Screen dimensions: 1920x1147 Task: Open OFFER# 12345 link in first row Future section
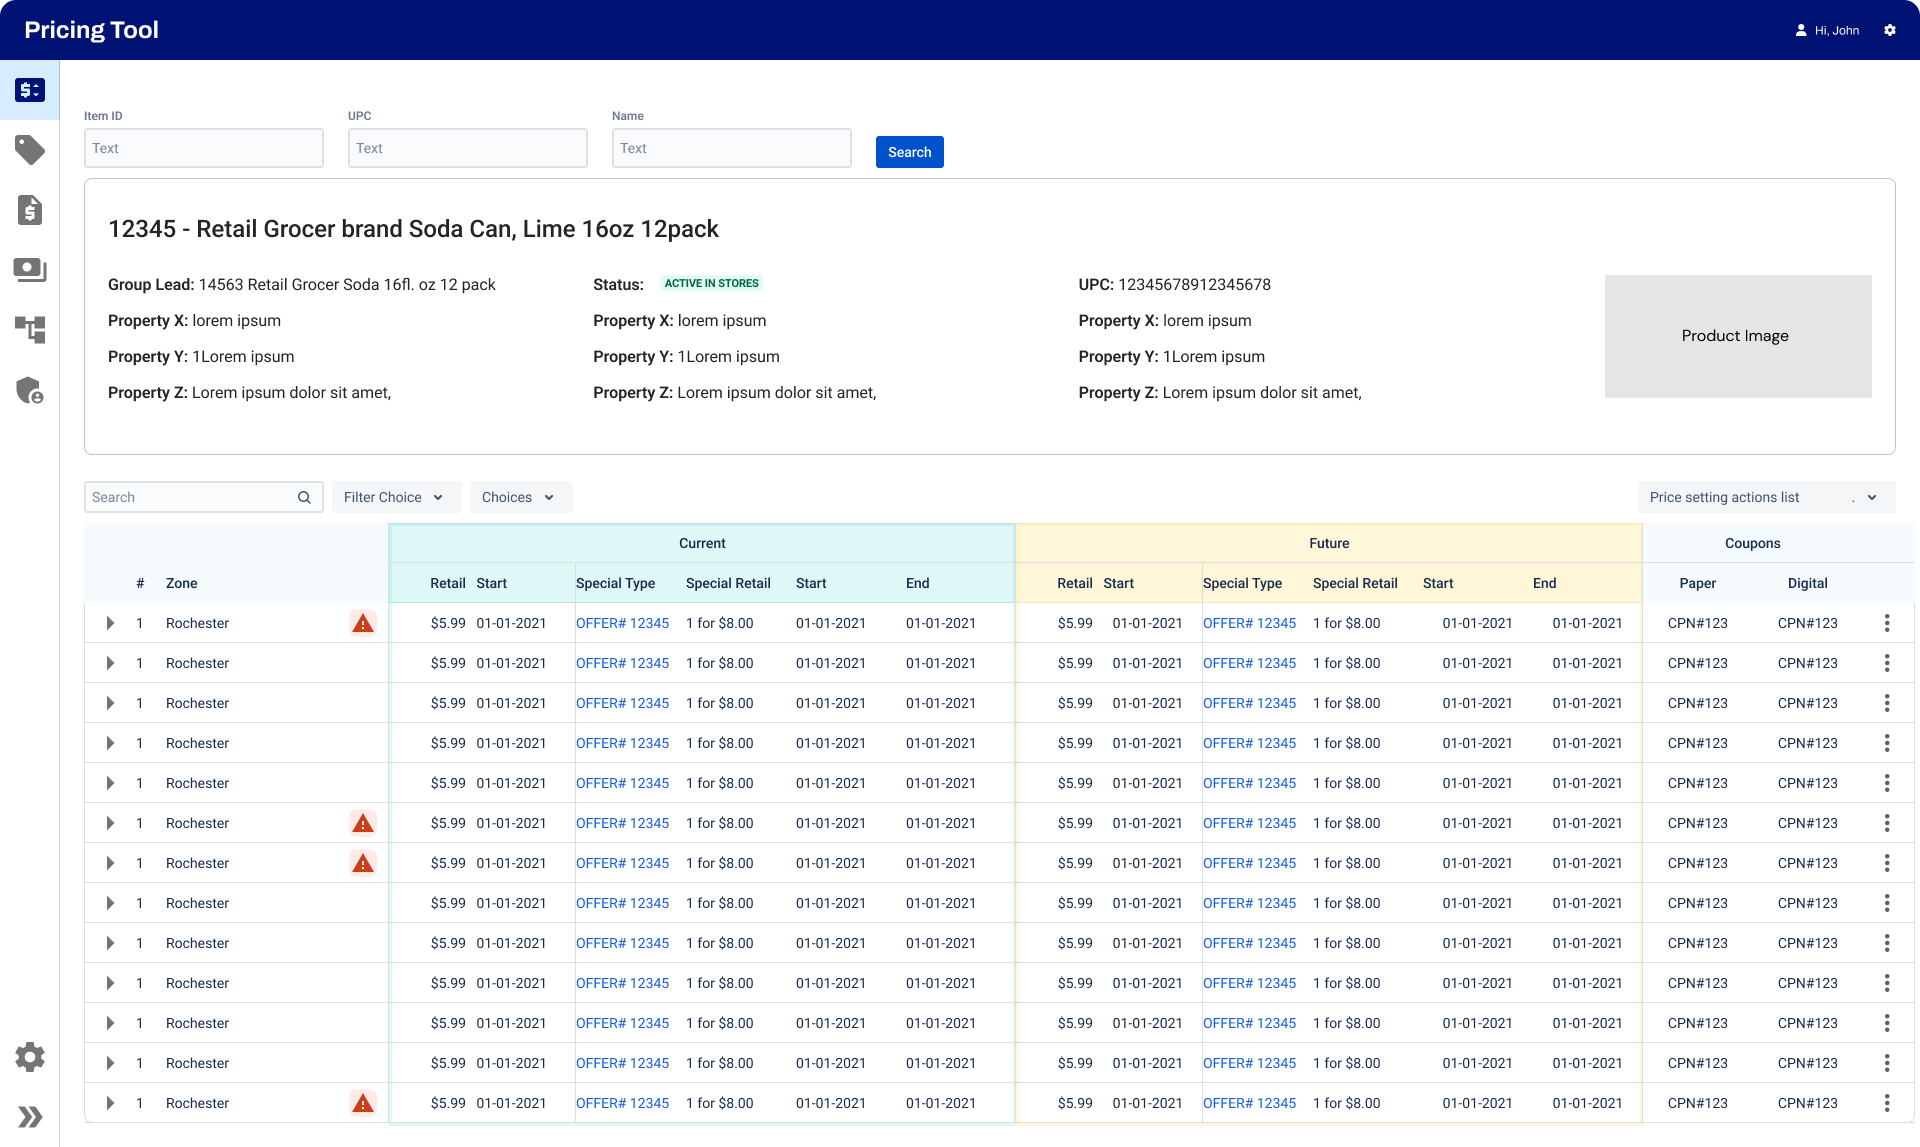click(x=1249, y=623)
